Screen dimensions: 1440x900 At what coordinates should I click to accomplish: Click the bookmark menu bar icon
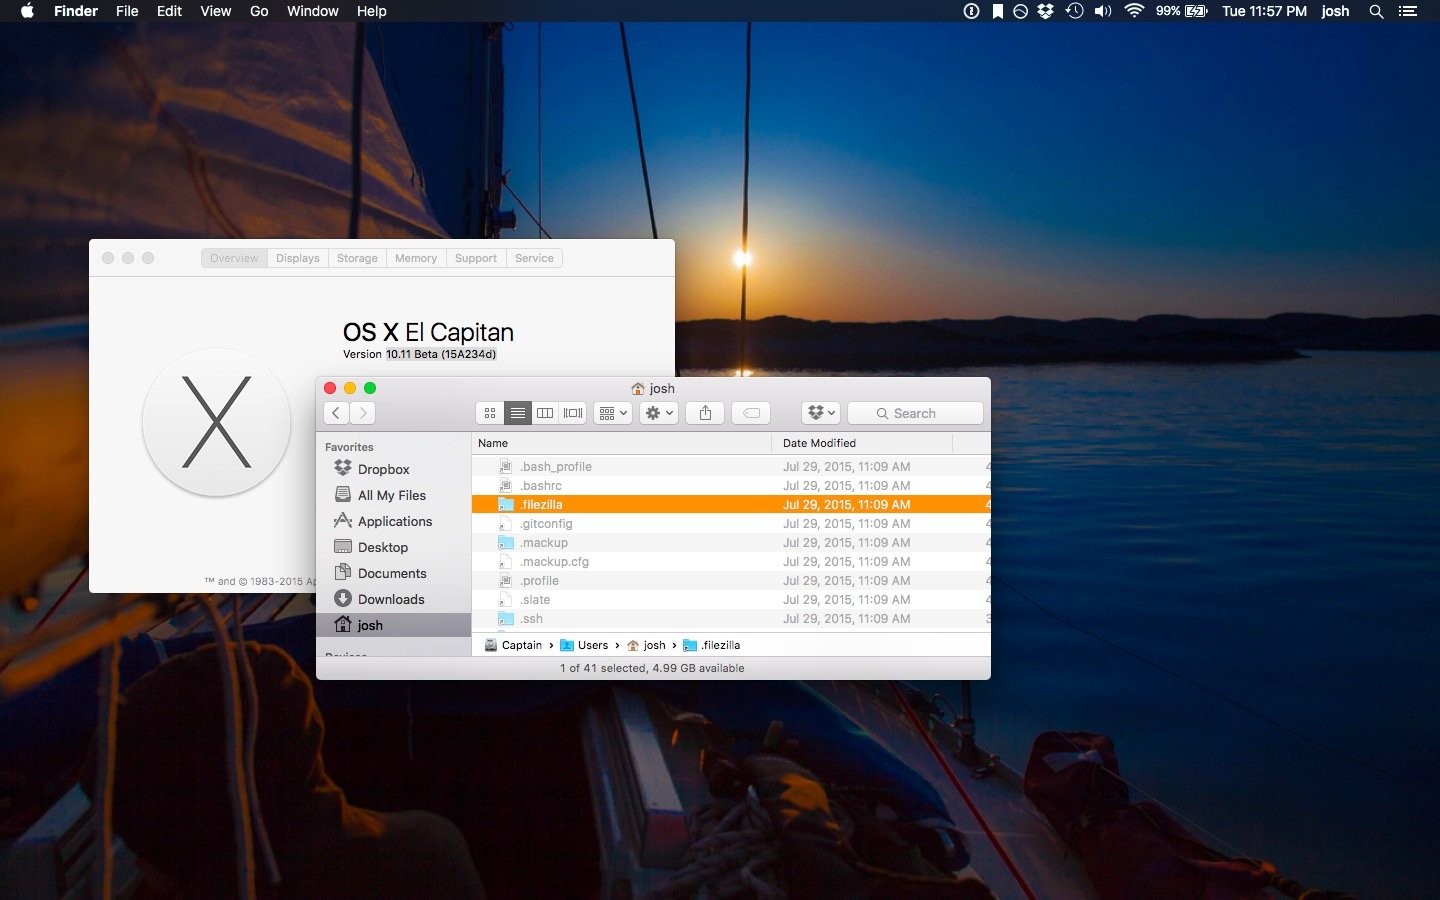(x=997, y=11)
